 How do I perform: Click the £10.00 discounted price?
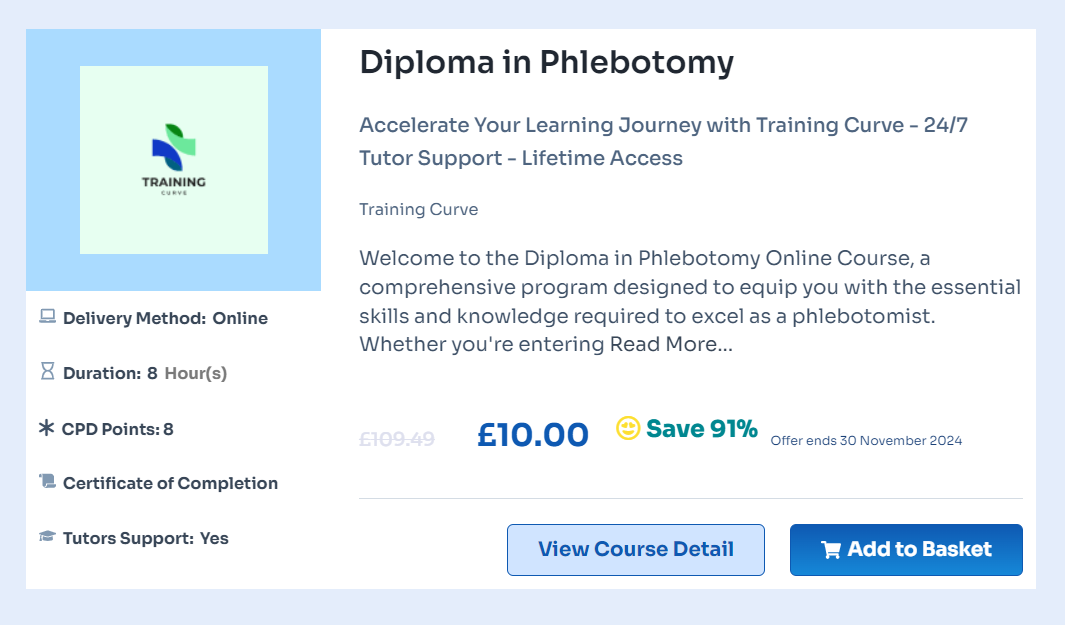532,434
